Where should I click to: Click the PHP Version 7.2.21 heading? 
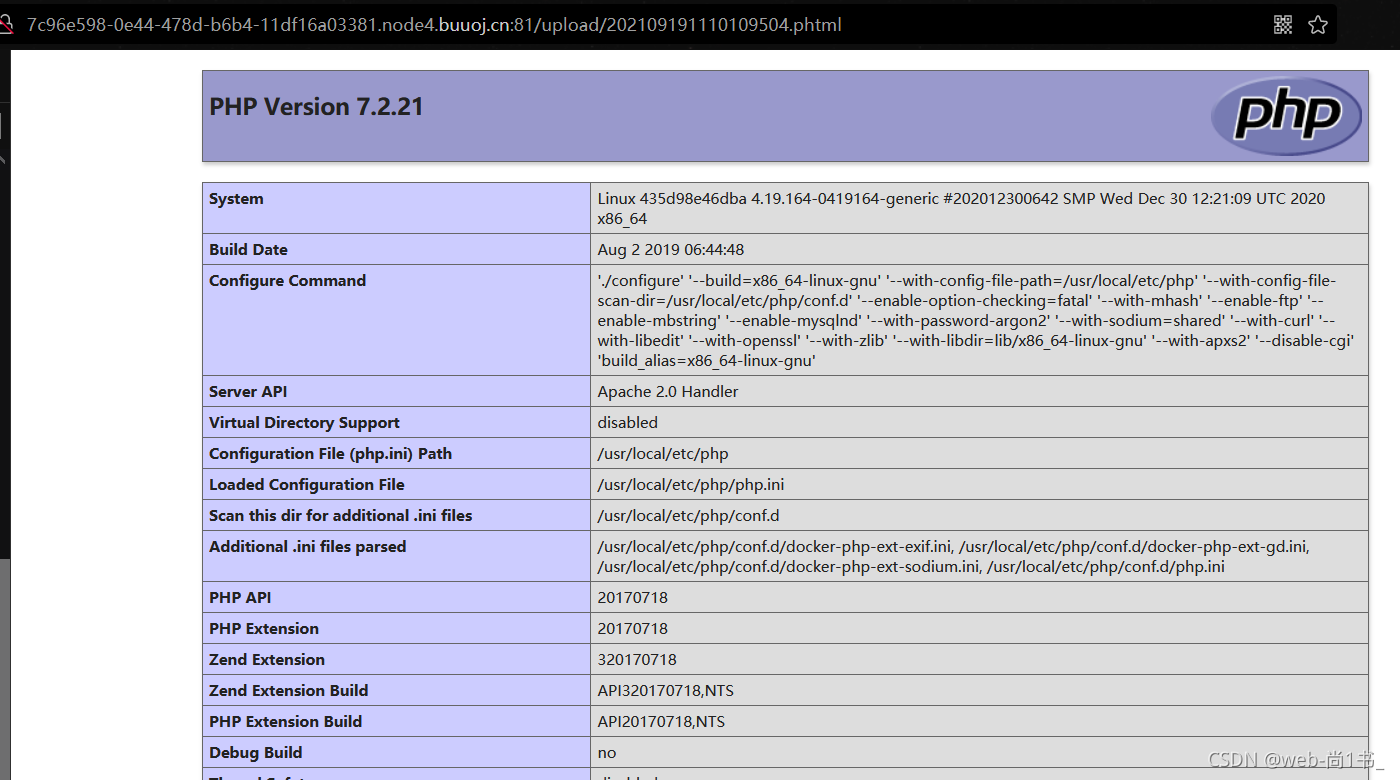(316, 107)
